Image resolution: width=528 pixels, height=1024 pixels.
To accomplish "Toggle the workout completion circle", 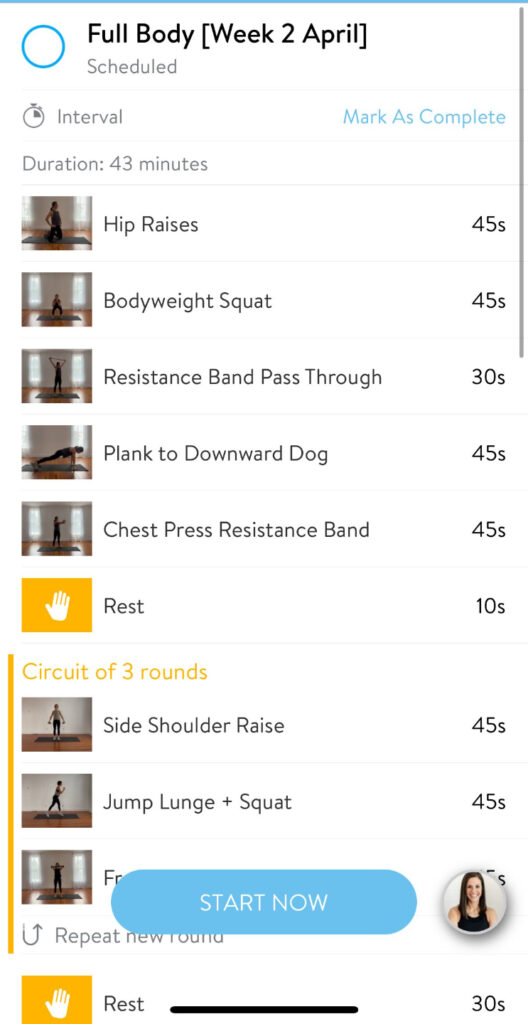I will tap(43, 46).
